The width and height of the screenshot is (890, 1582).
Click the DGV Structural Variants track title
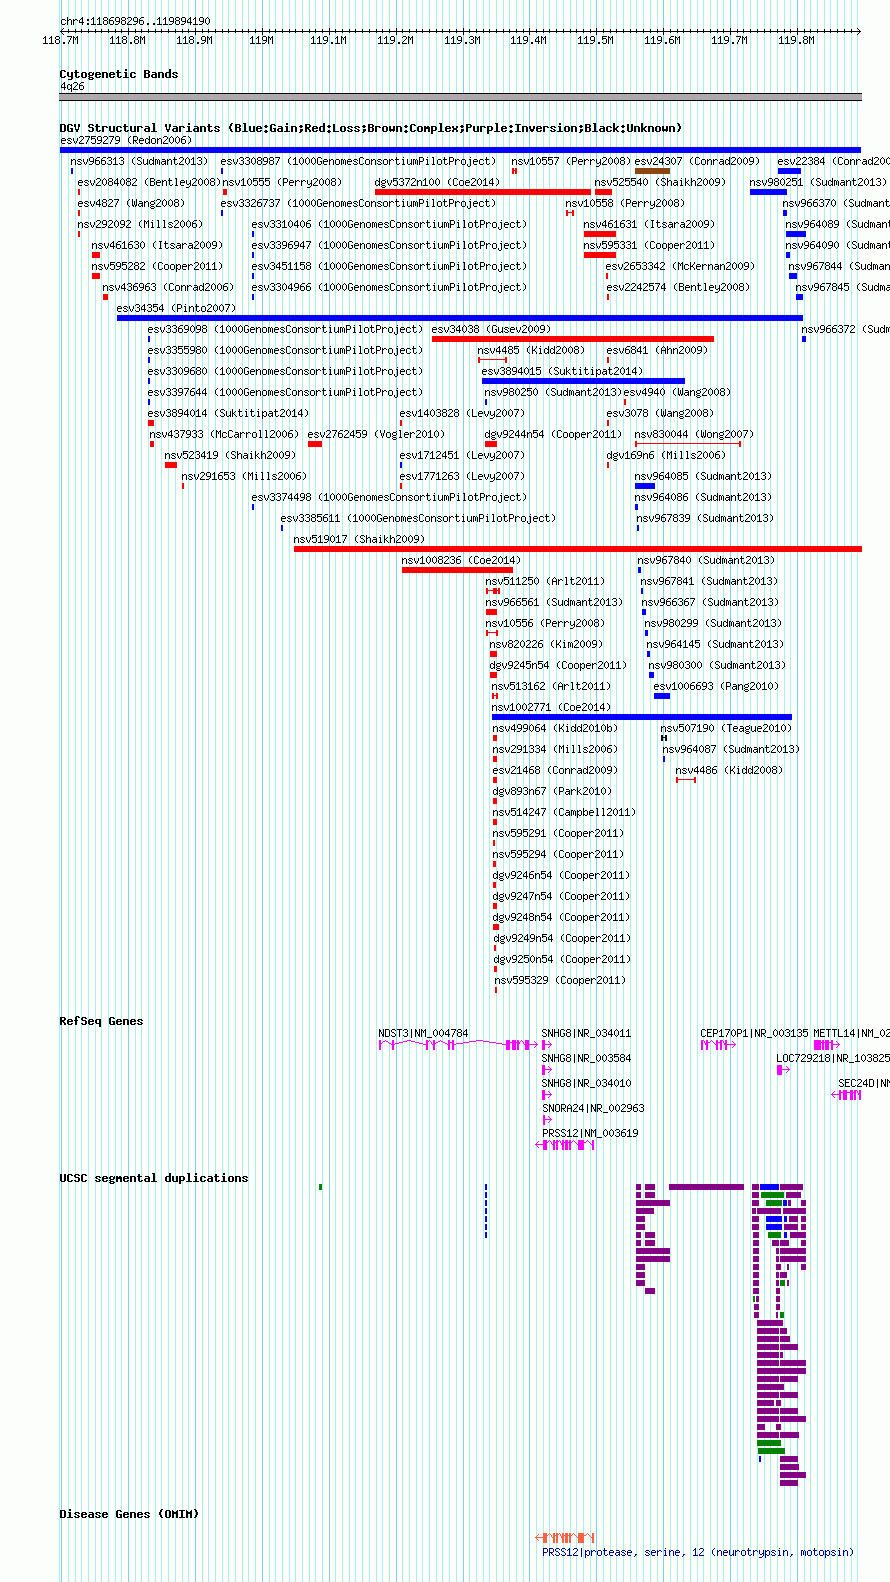click(370, 128)
